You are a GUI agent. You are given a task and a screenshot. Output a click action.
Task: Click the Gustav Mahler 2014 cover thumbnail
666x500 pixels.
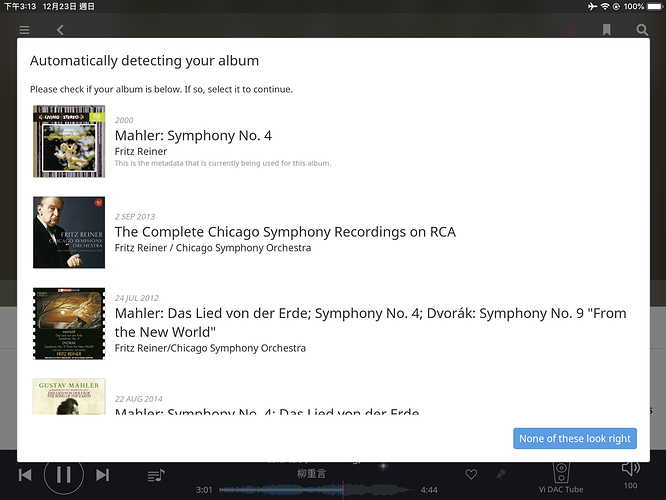coord(69,397)
